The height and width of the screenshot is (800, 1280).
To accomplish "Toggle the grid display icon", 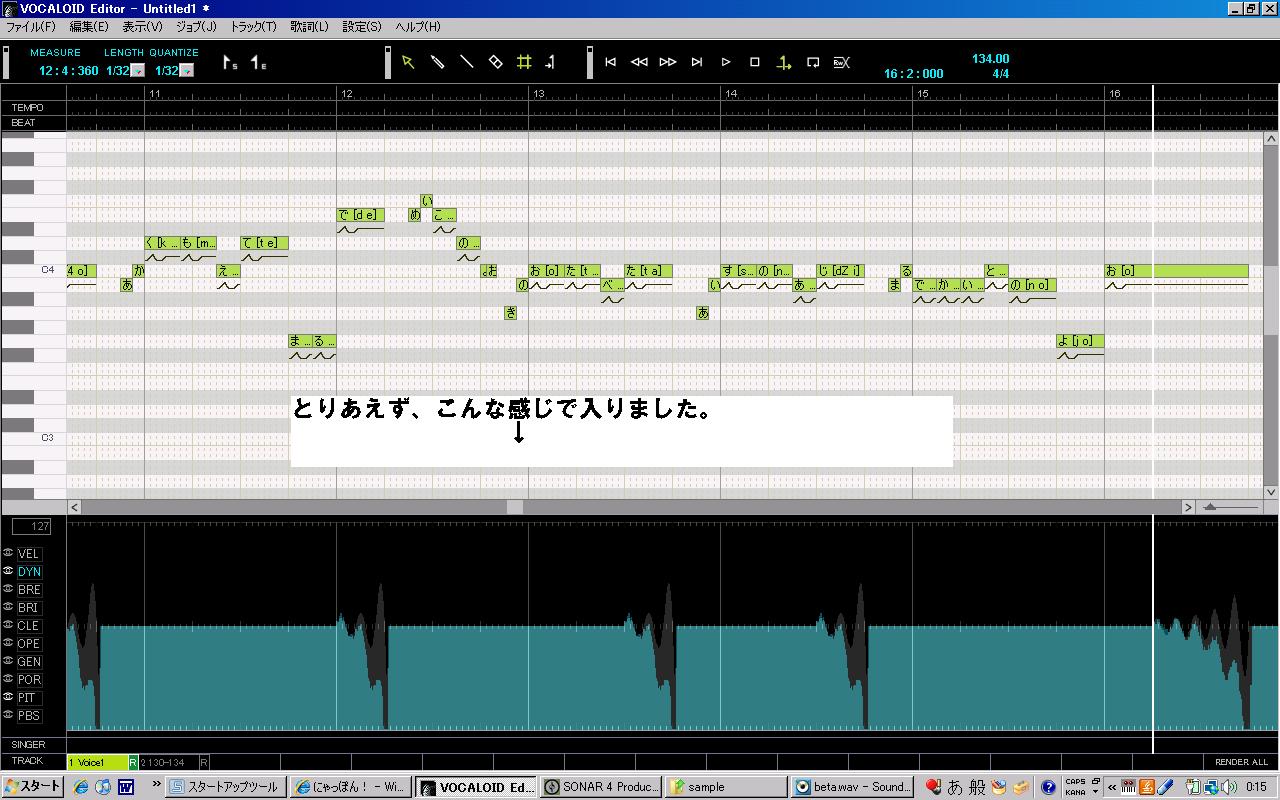I will pyautogui.click(x=524, y=62).
